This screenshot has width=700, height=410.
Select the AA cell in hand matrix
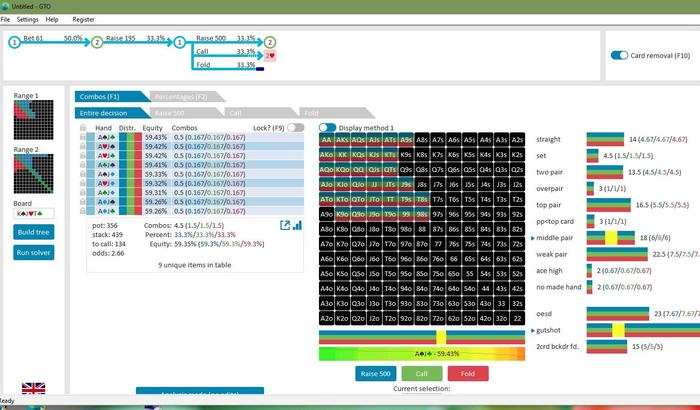327,139
